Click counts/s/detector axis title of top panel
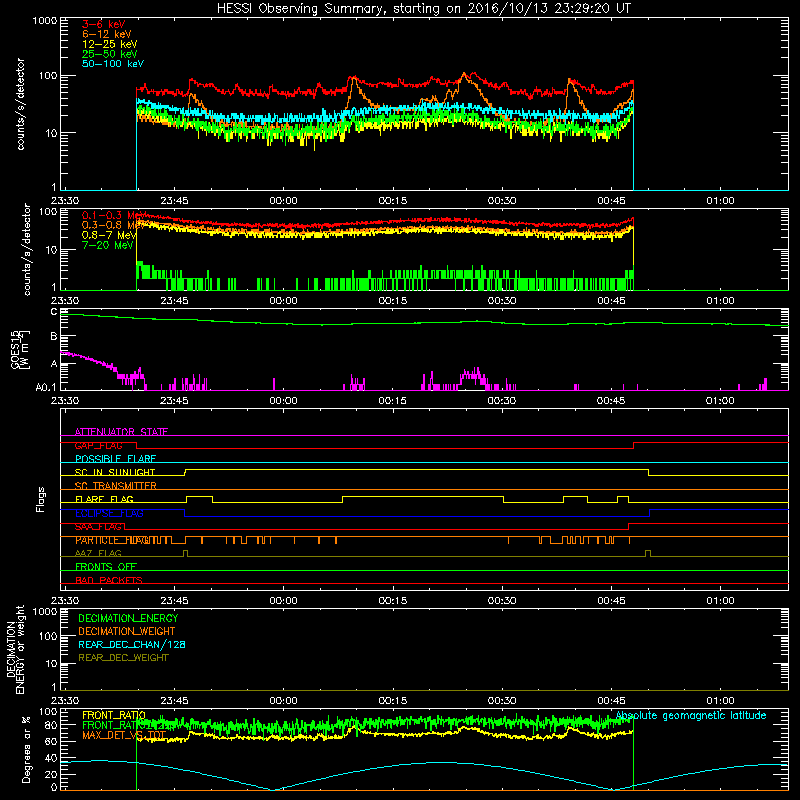This screenshot has height=800, width=800. point(20,104)
